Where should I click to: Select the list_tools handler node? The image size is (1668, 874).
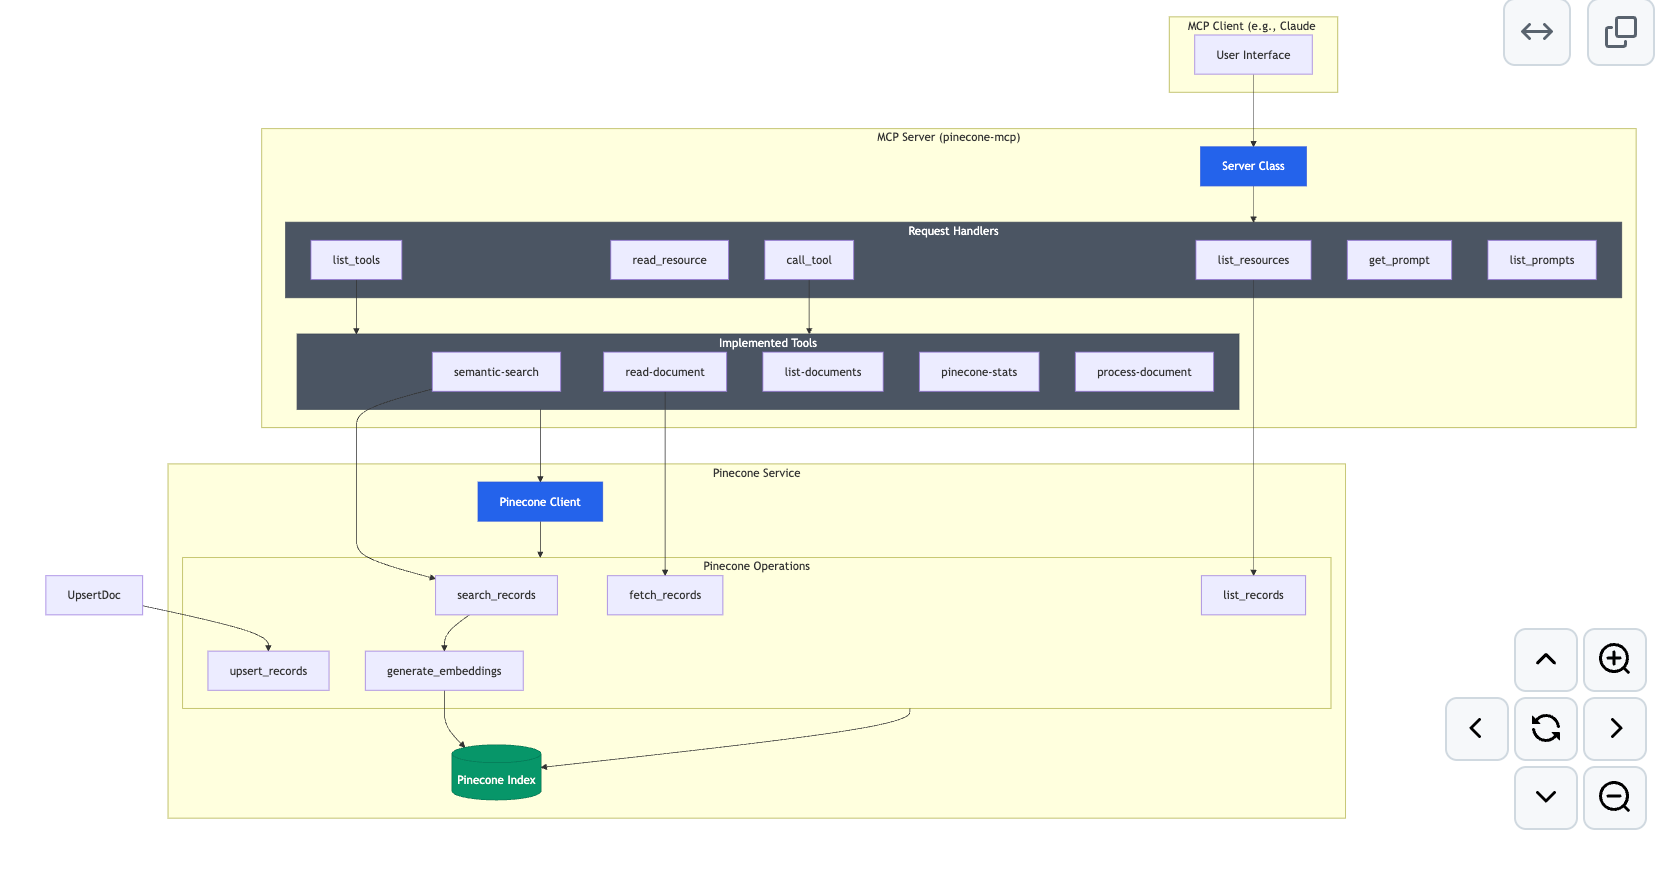pyautogui.click(x=356, y=260)
